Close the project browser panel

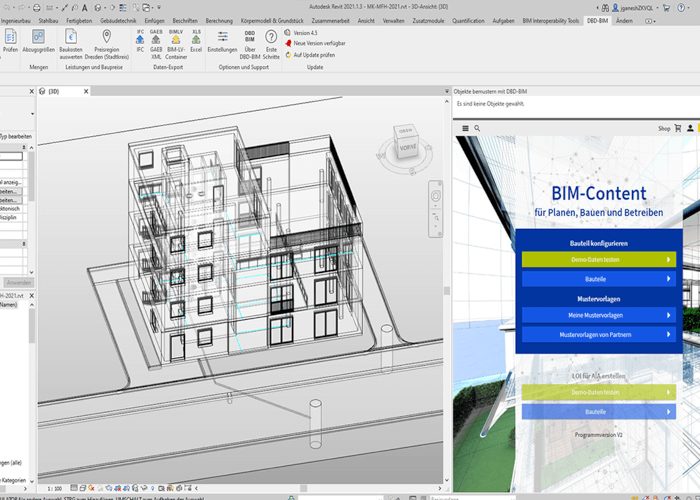click(x=31, y=296)
